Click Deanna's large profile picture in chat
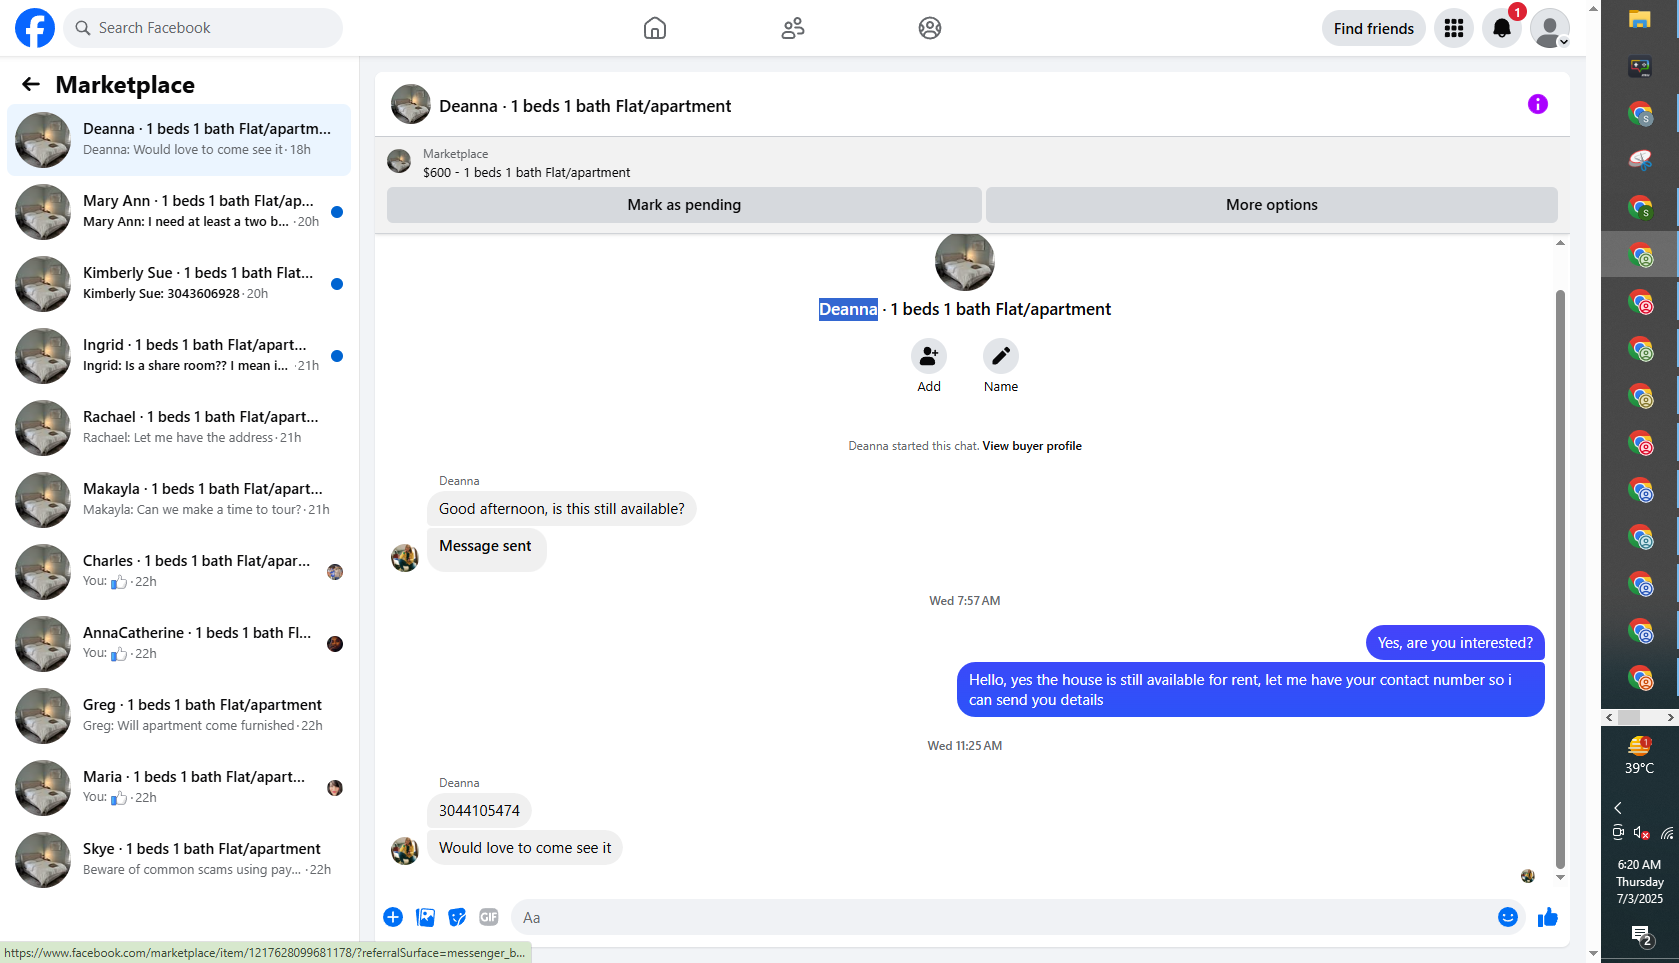This screenshot has width=1679, height=963. pyautogui.click(x=965, y=262)
